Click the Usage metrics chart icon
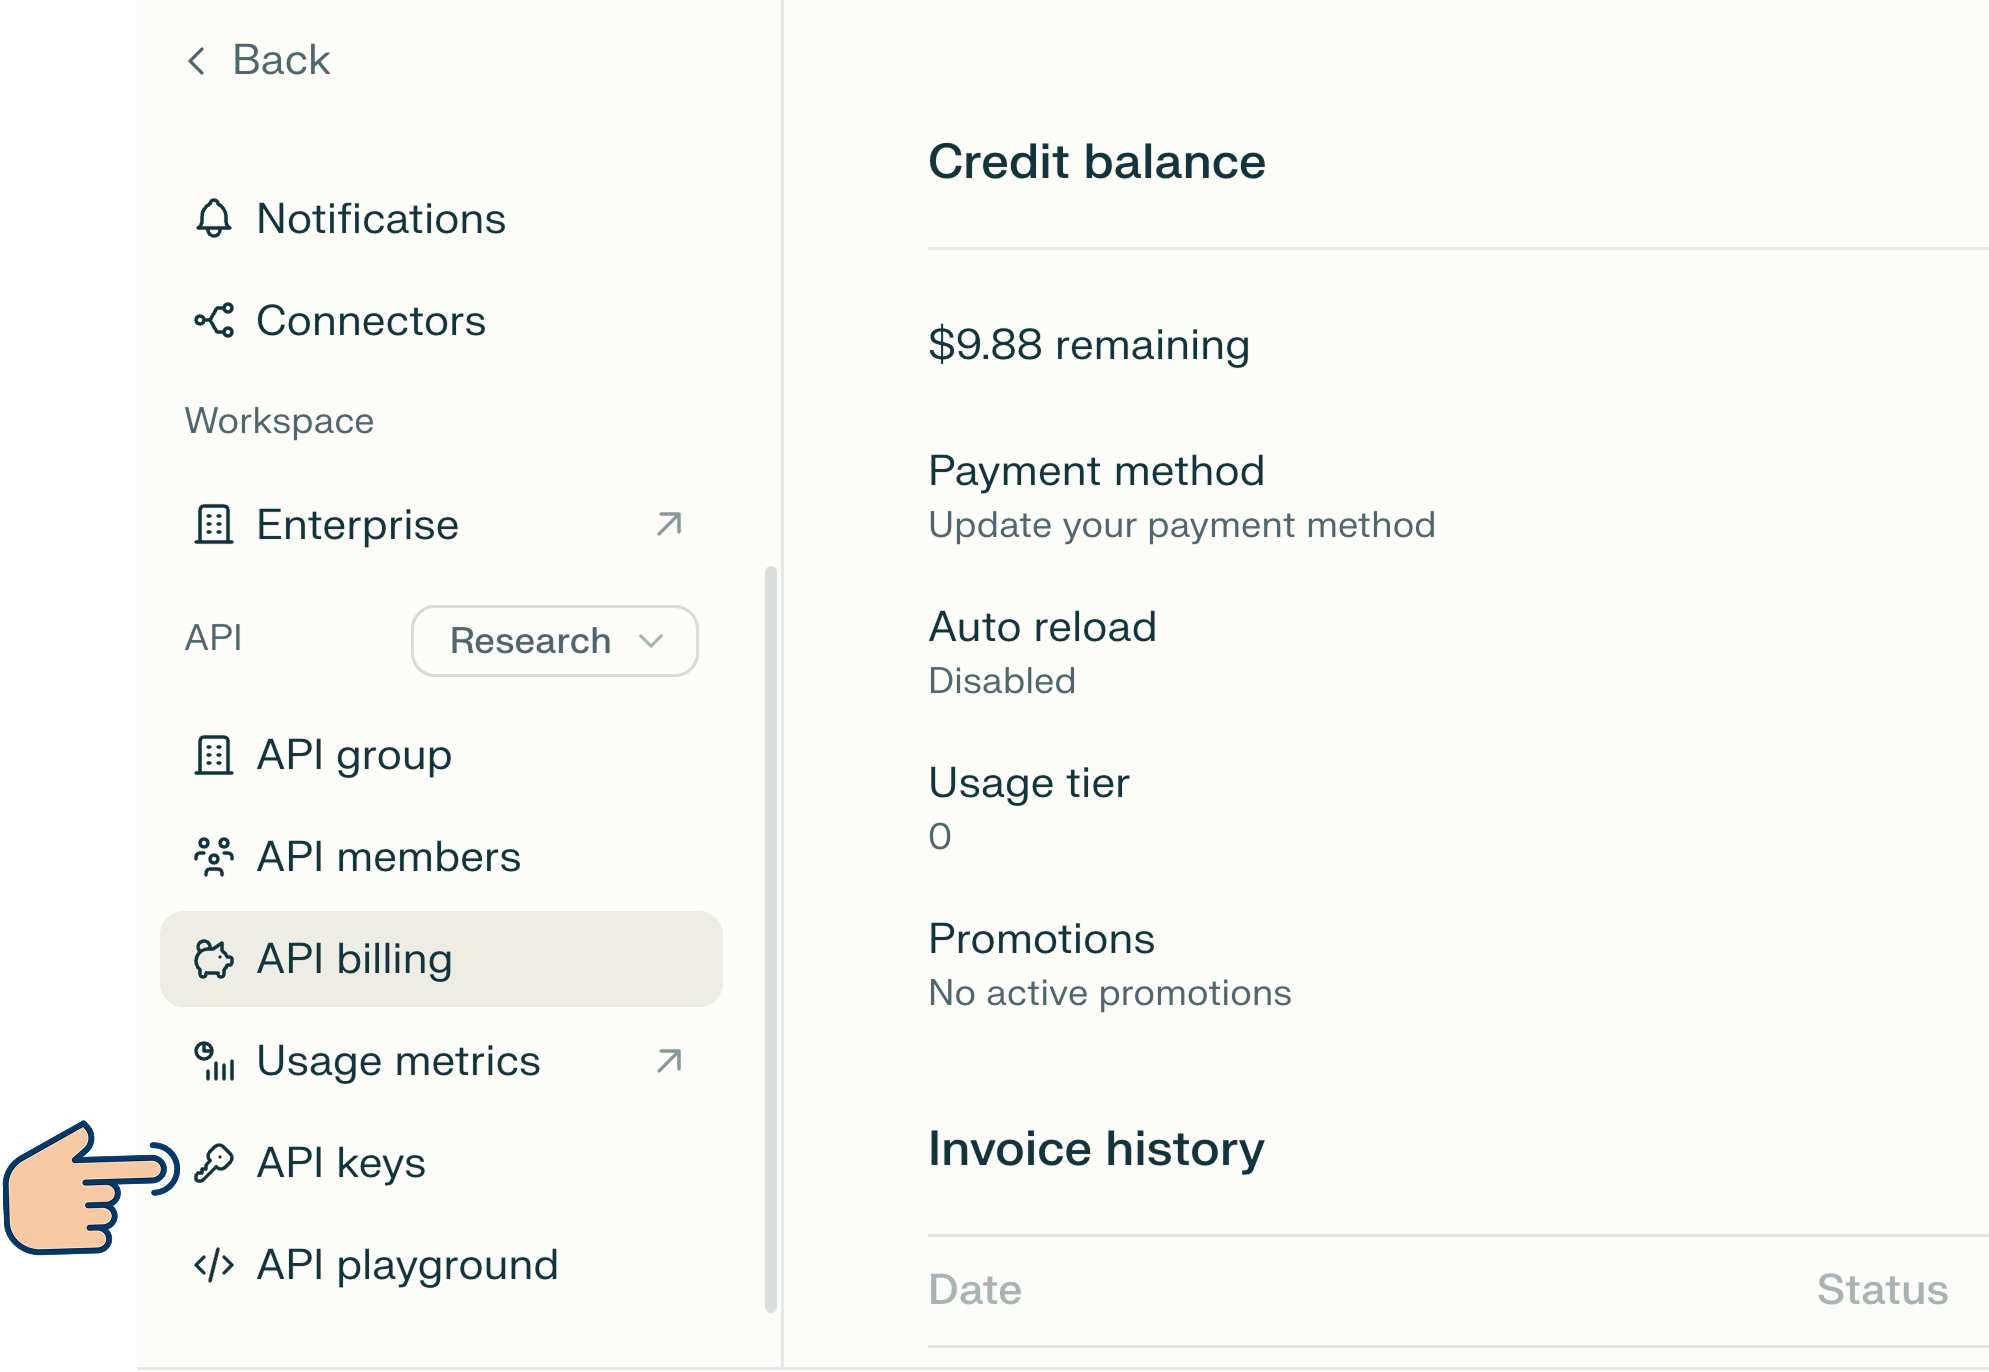The height and width of the screenshot is (1372, 1989). click(x=213, y=1061)
